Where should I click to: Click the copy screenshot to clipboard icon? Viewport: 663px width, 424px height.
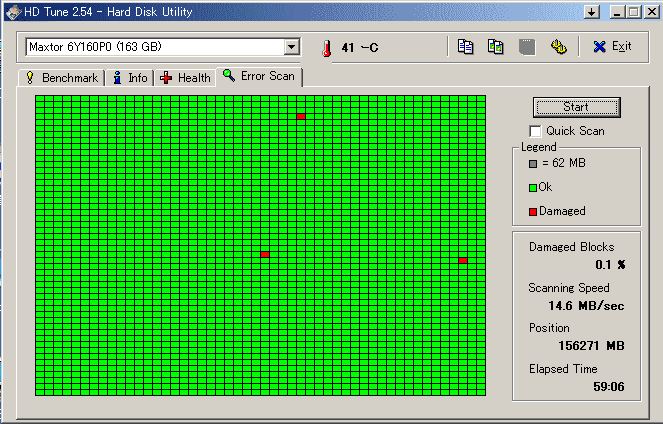pyautogui.click(x=496, y=47)
